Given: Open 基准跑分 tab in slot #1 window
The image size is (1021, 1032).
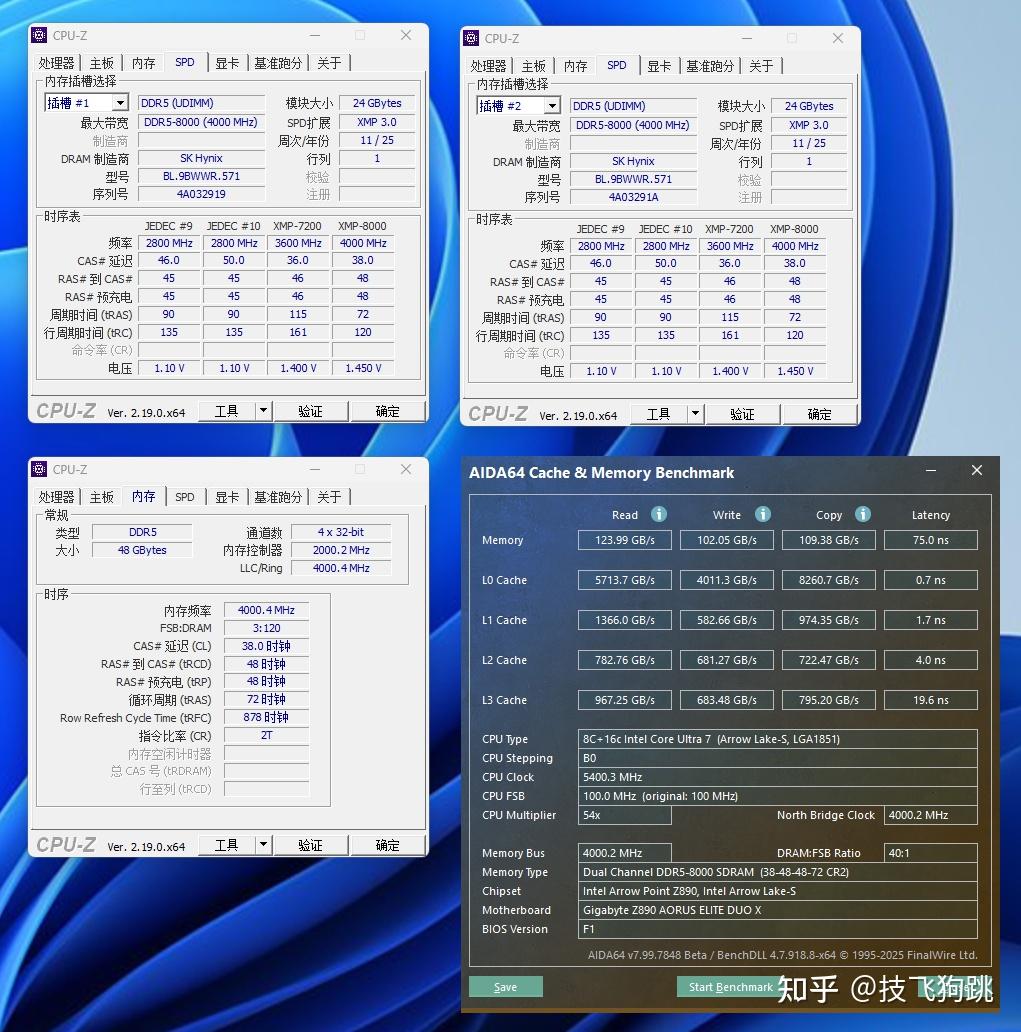Looking at the screenshot, I should pyautogui.click(x=278, y=63).
